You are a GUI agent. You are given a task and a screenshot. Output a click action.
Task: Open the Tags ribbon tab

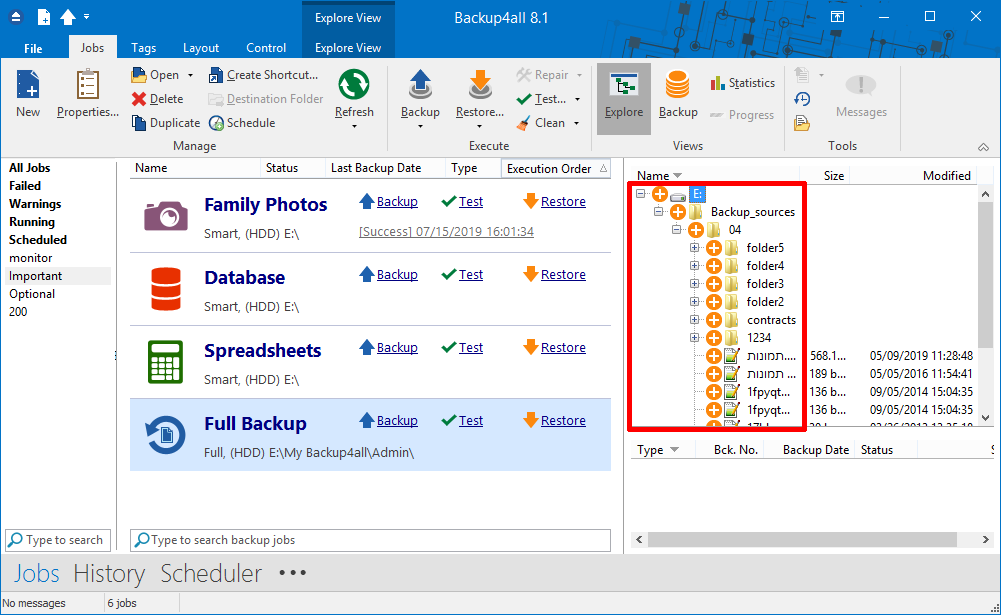pyautogui.click(x=143, y=47)
